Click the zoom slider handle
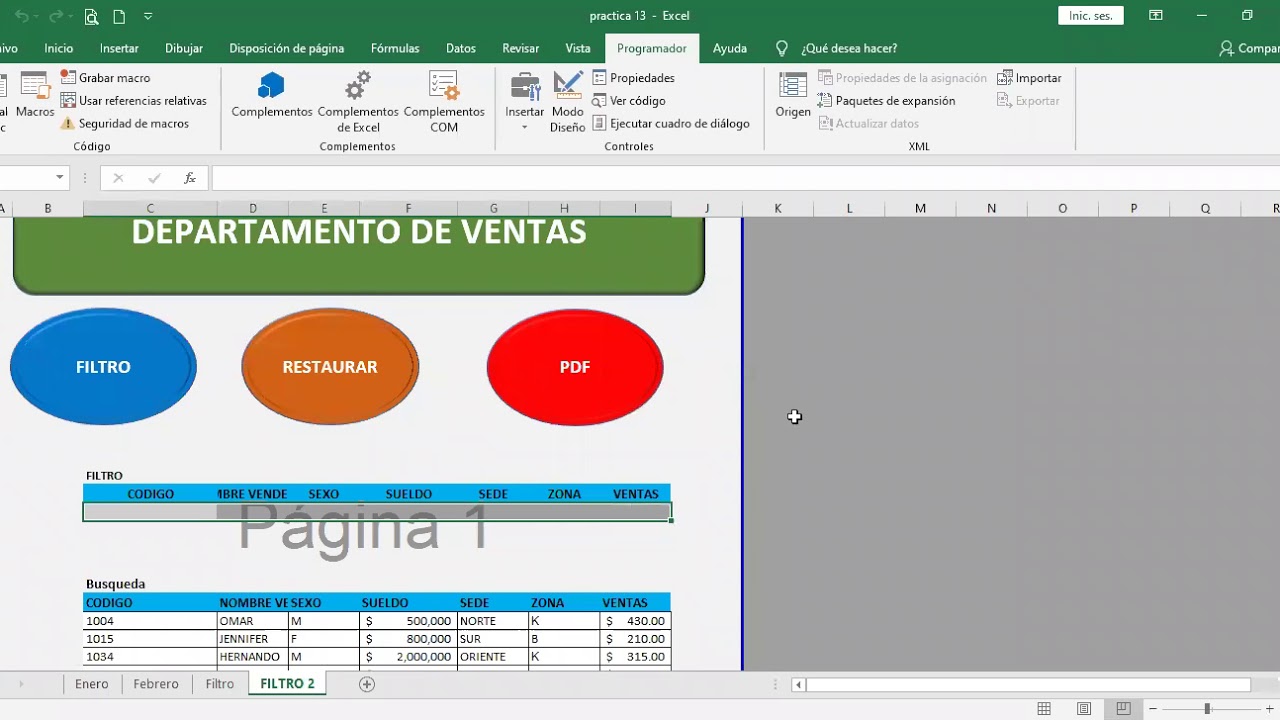Viewport: 1280px width, 720px height. pos(1207,709)
